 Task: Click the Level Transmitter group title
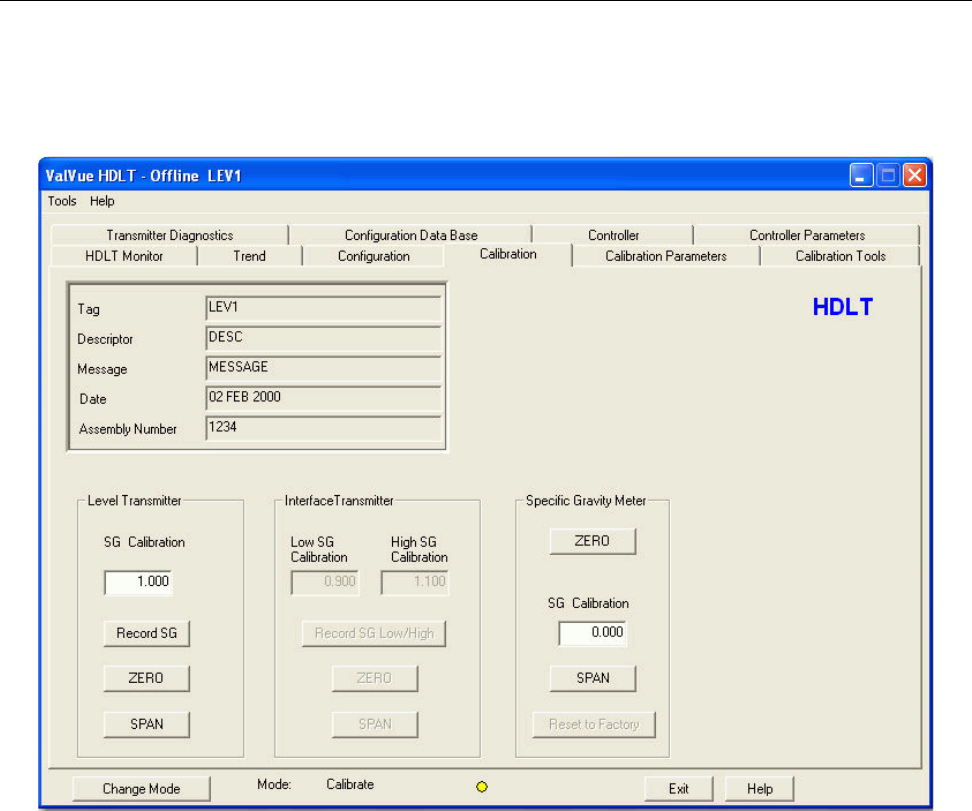tap(135, 500)
